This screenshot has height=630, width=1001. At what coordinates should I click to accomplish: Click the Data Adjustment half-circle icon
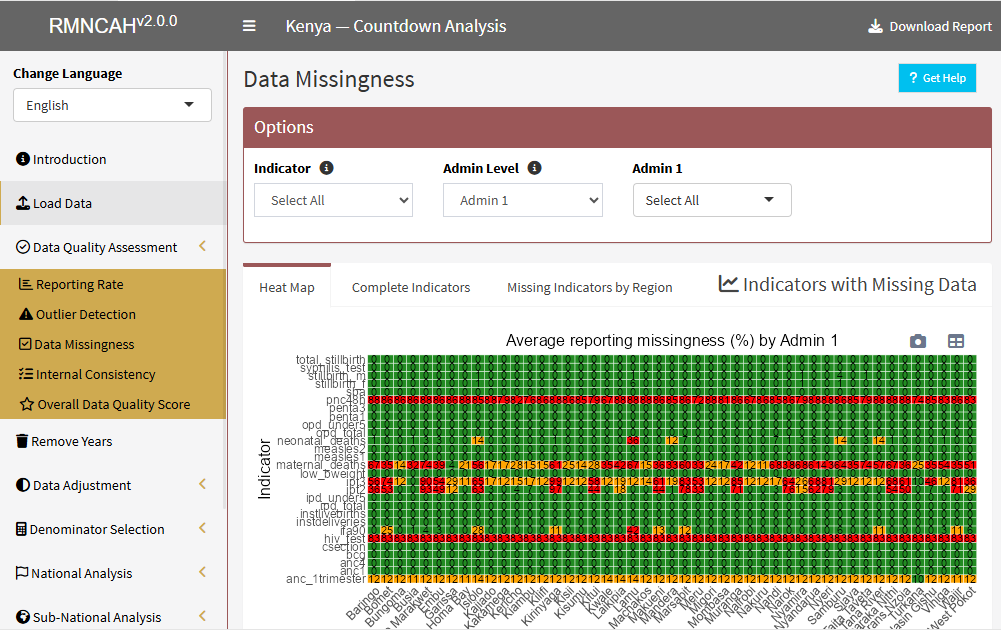coord(23,485)
